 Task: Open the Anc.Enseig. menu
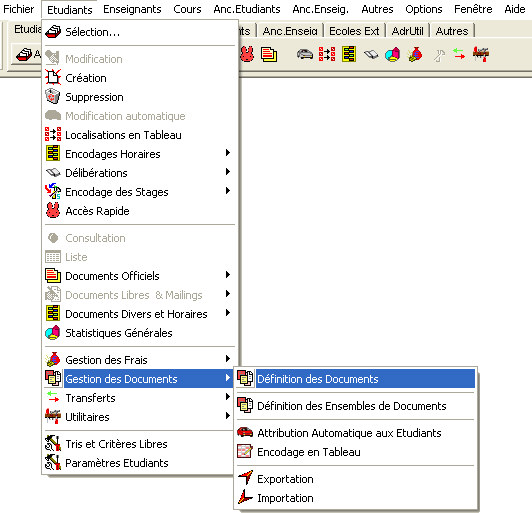coord(321,9)
